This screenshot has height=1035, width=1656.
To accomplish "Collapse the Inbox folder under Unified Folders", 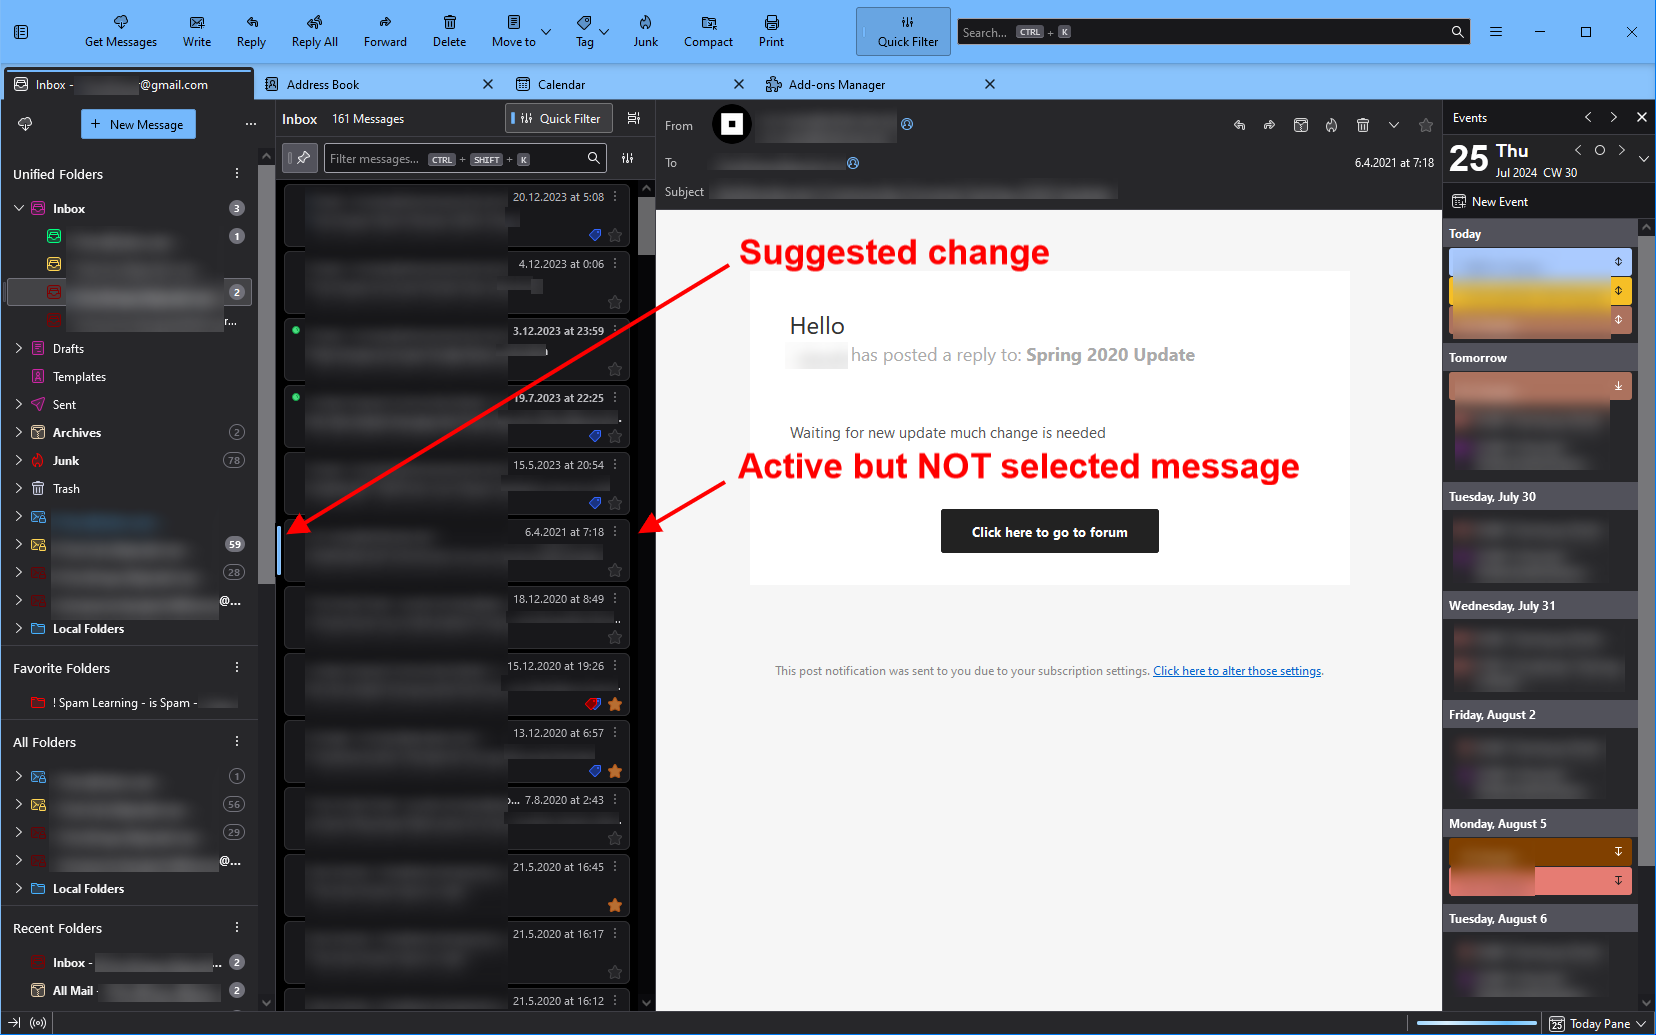I will 19,208.
